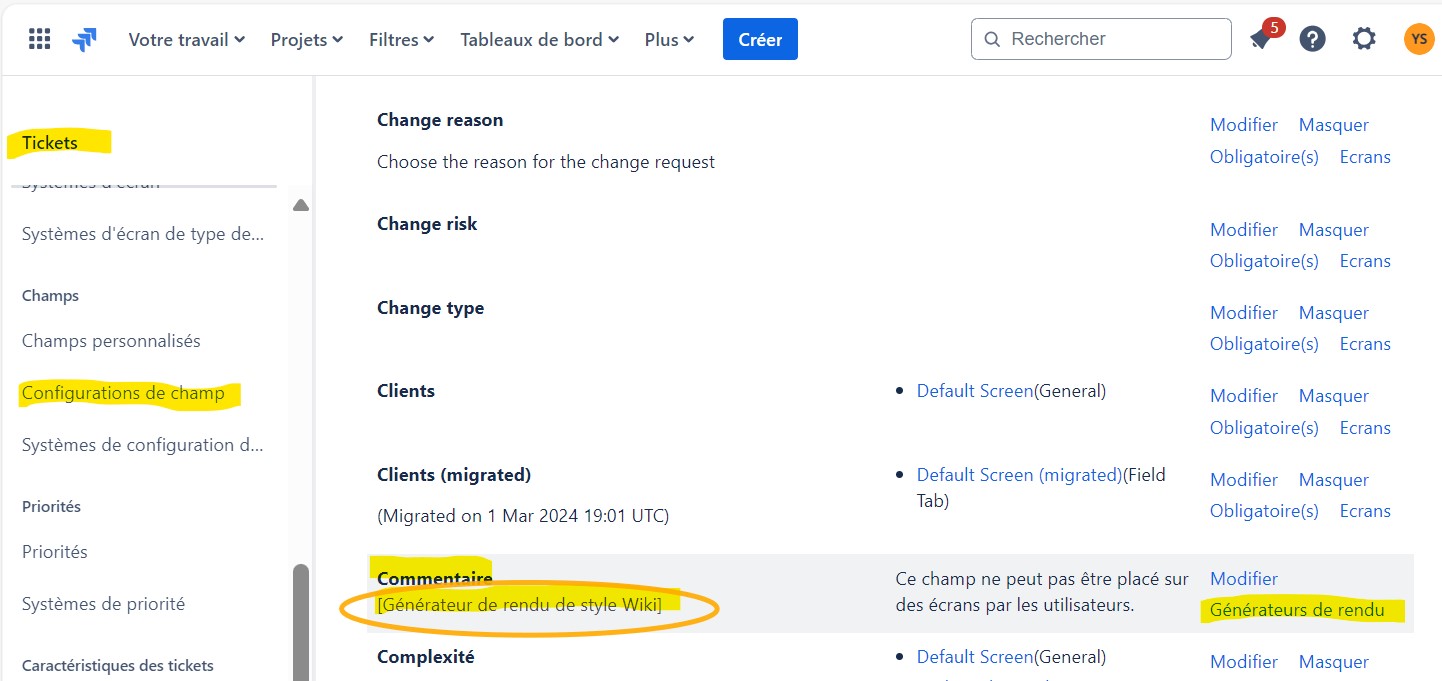Click Modifier for the Change reason field

pyautogui.click(x=1243, y=124)
